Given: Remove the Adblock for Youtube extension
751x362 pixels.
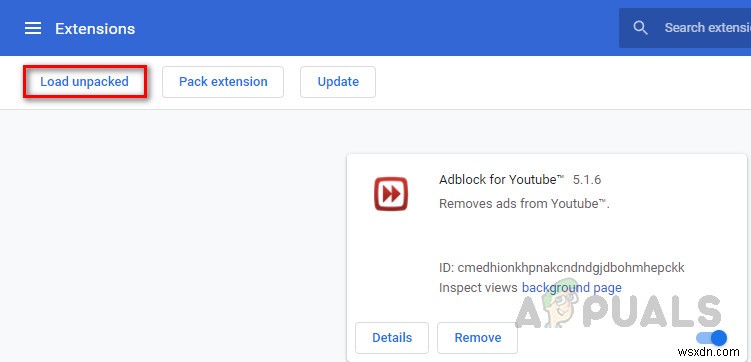Looking at the screenshot, I should 478,338.
